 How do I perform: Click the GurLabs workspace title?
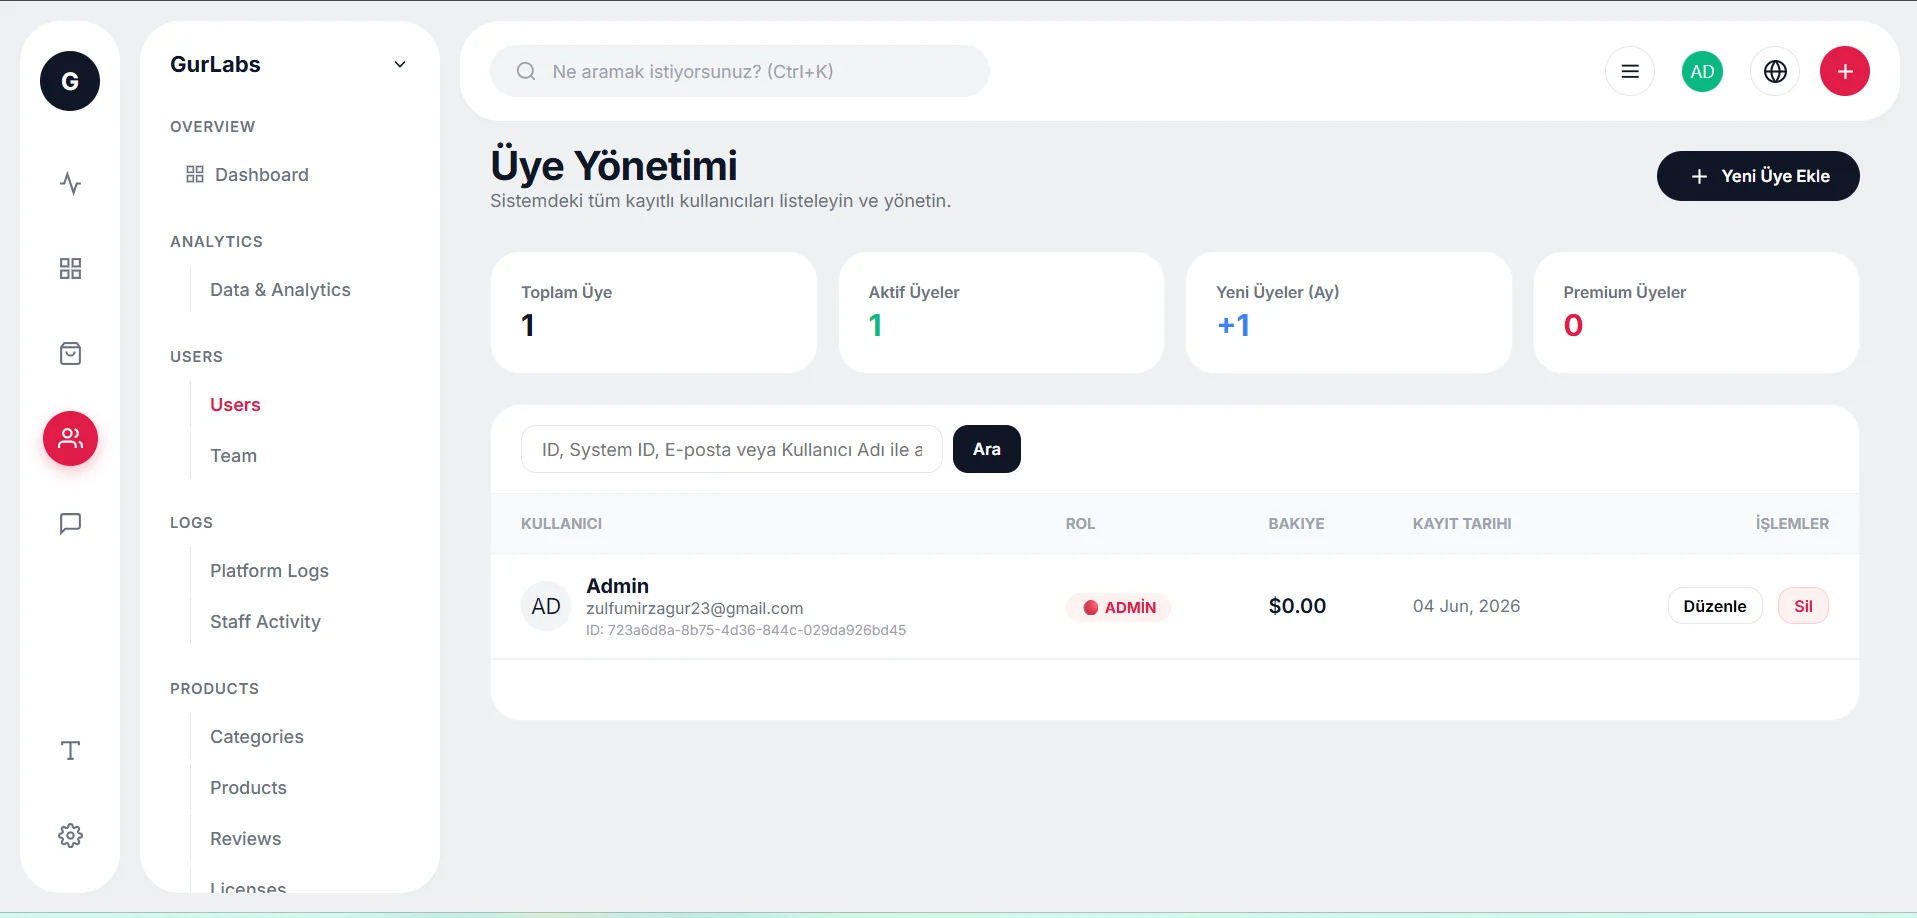(215, 64)
